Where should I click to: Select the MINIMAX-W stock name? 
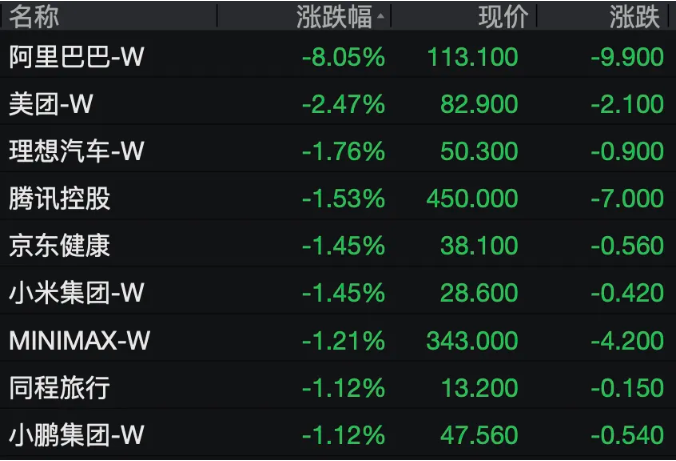tap(79, 341)
